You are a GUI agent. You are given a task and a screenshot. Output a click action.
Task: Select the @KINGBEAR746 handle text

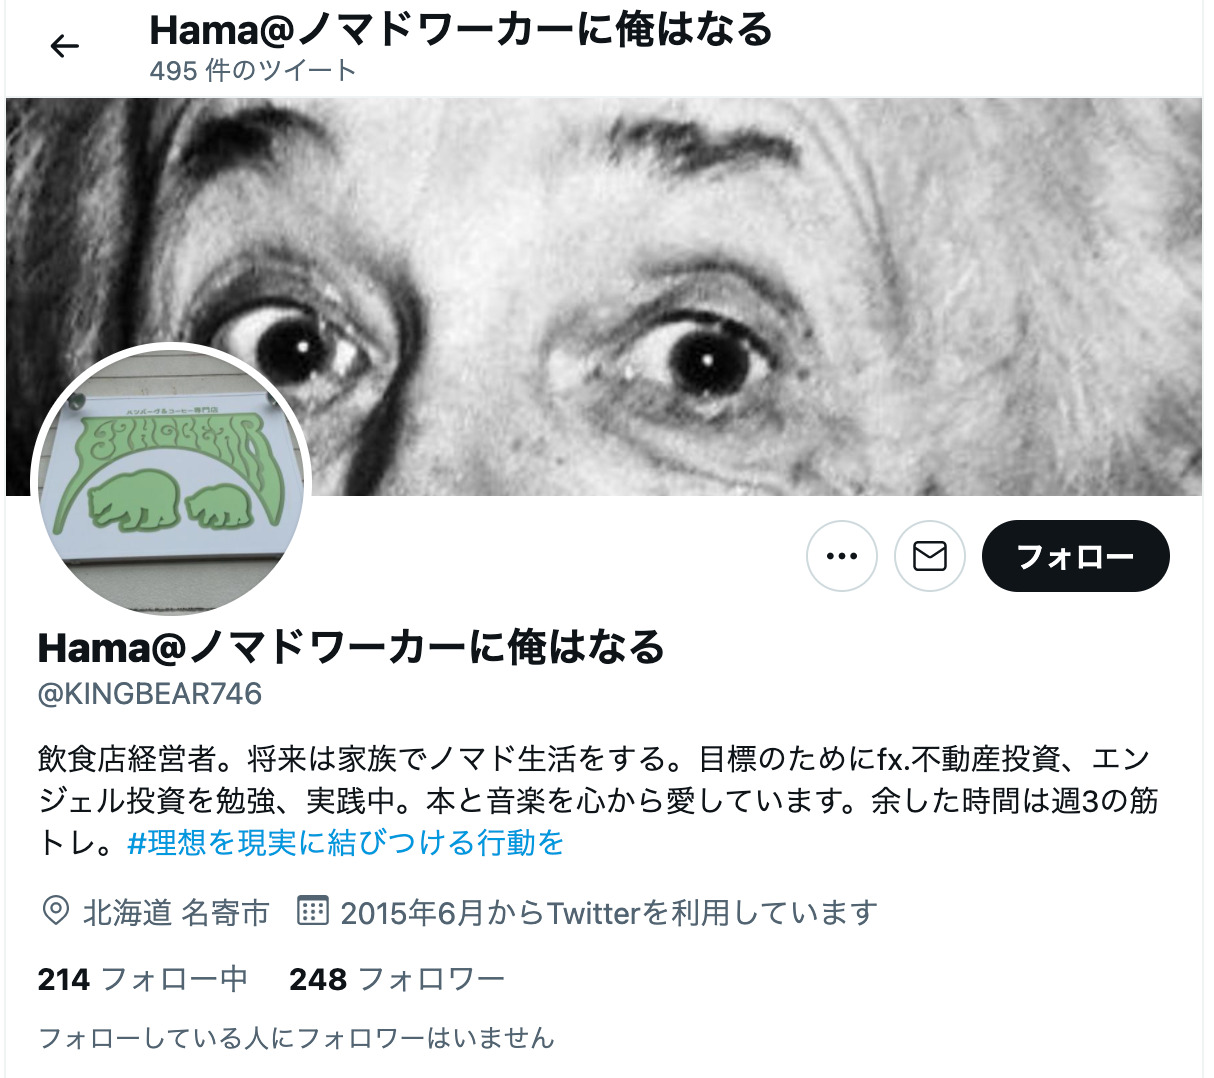tap(150, 694)
